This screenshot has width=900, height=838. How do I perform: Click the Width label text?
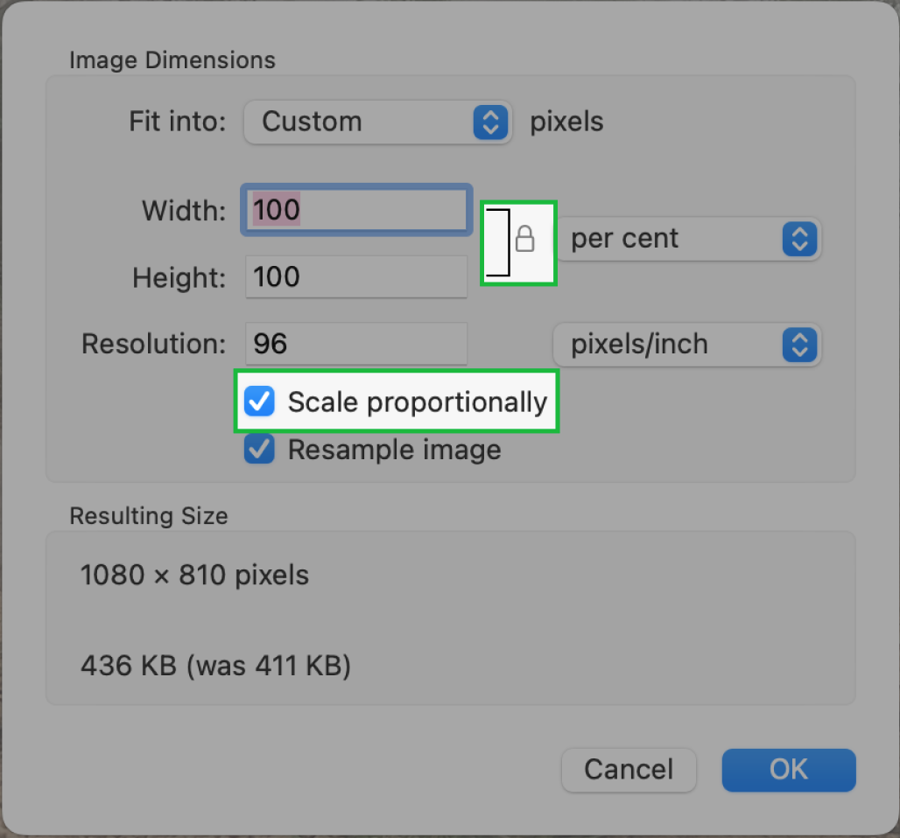[184, 211]
